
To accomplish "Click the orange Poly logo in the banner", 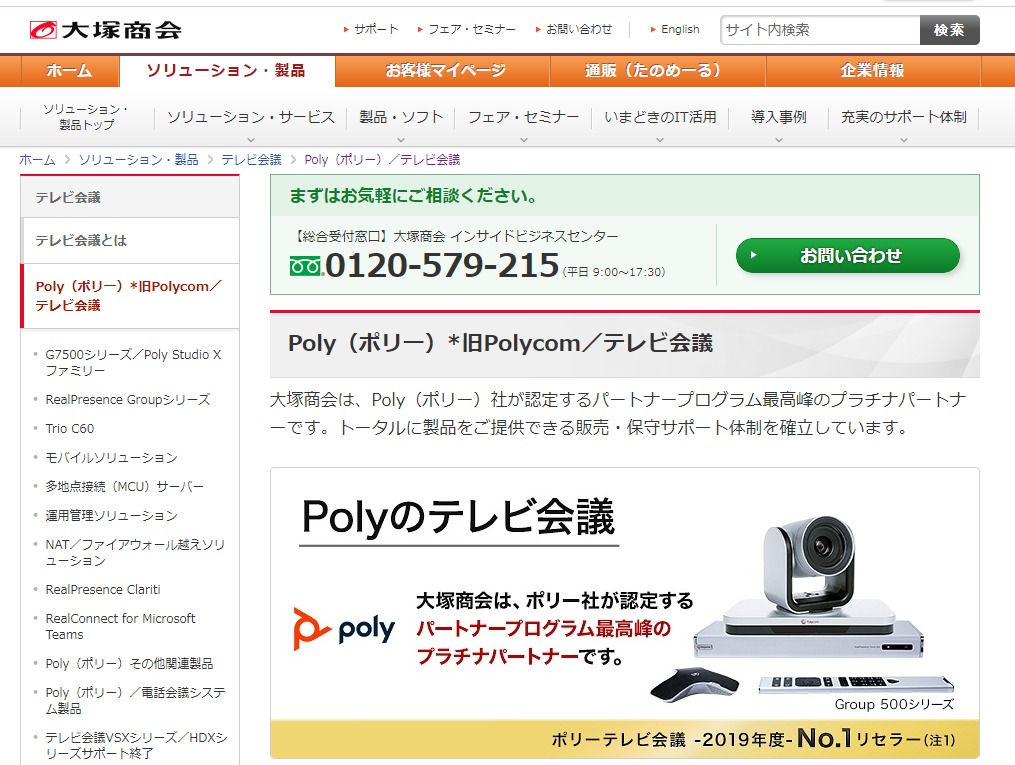I will (x=343, y=628).
